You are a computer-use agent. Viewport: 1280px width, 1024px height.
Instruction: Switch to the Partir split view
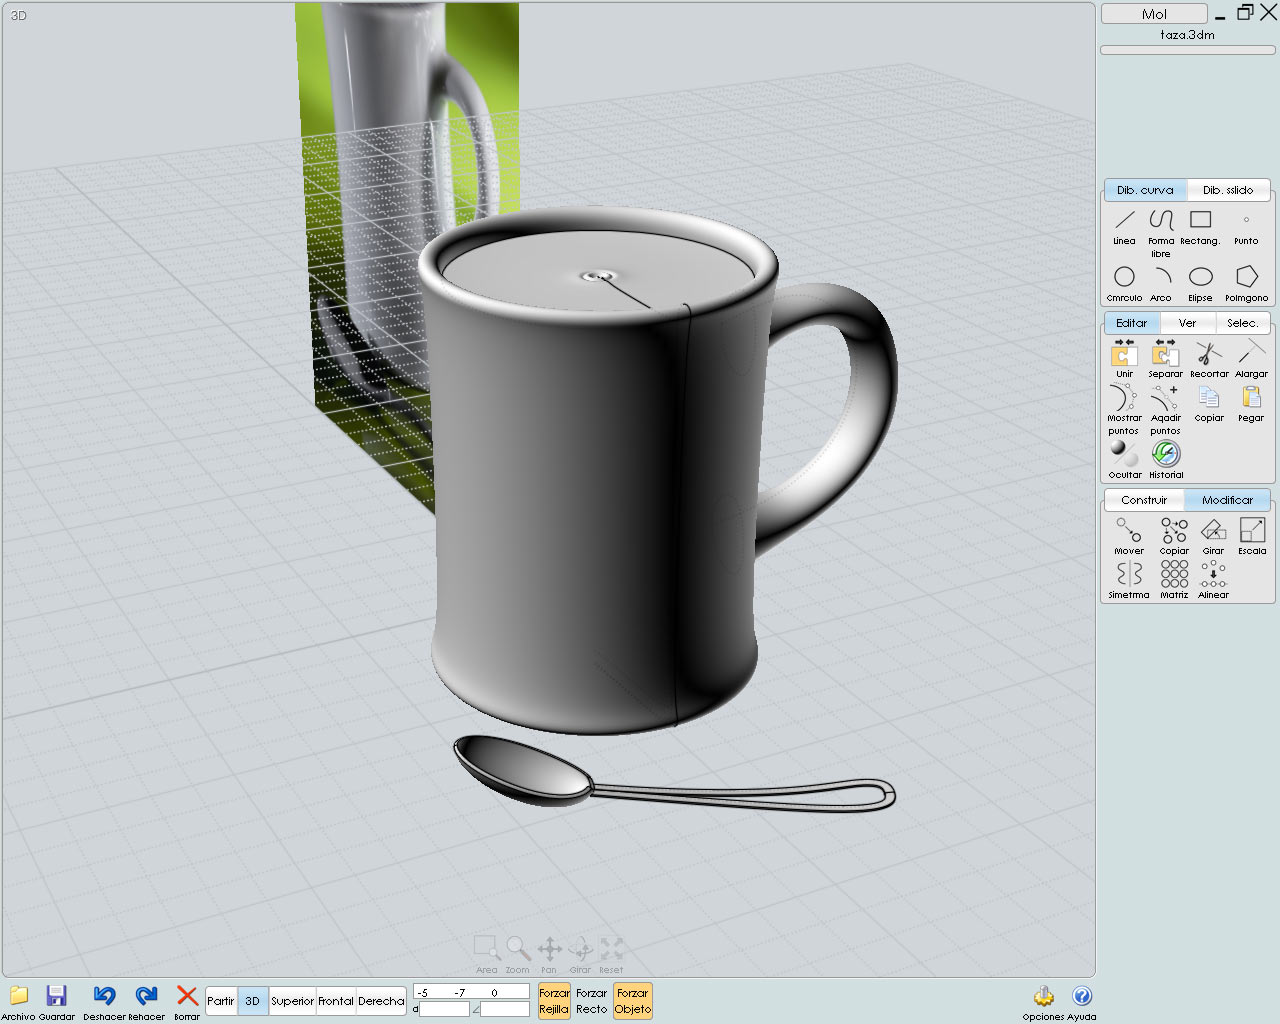[221, 1001]
